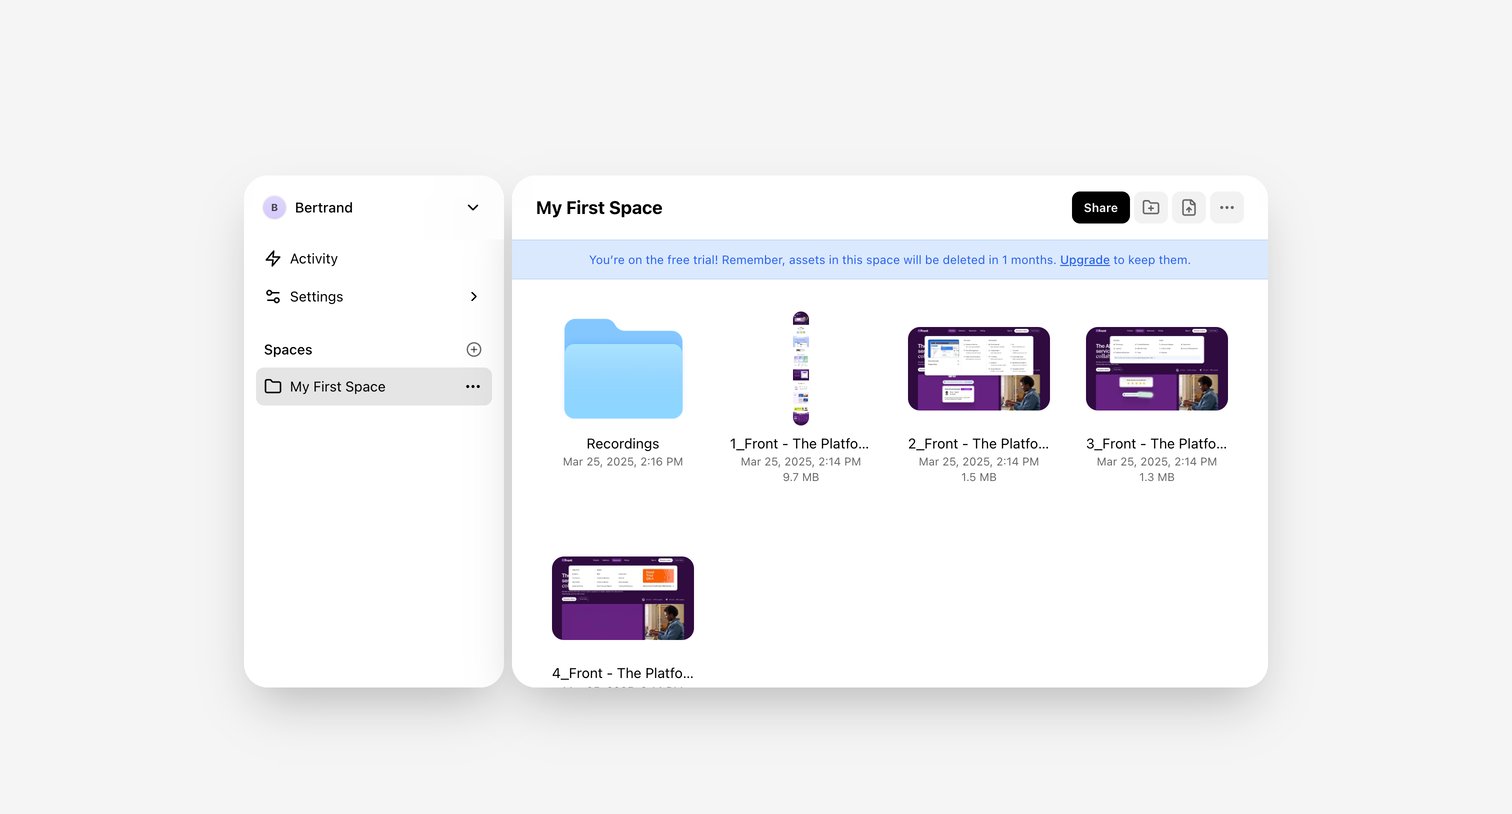Open My First Space options ellipsis
1512x814 pixels.
[473, 387]
